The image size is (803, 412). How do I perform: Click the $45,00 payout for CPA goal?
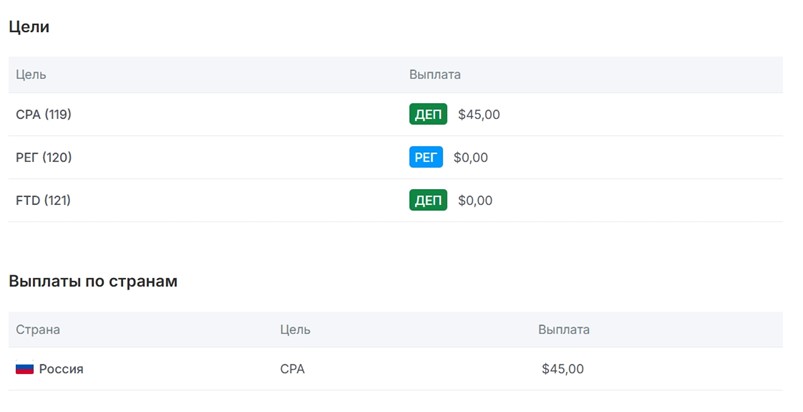coord(479,114)
